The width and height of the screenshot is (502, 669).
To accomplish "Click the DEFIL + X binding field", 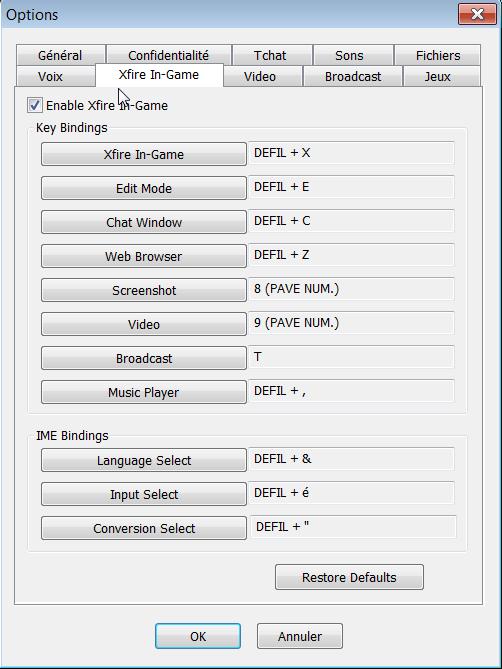I will point(351,153).
